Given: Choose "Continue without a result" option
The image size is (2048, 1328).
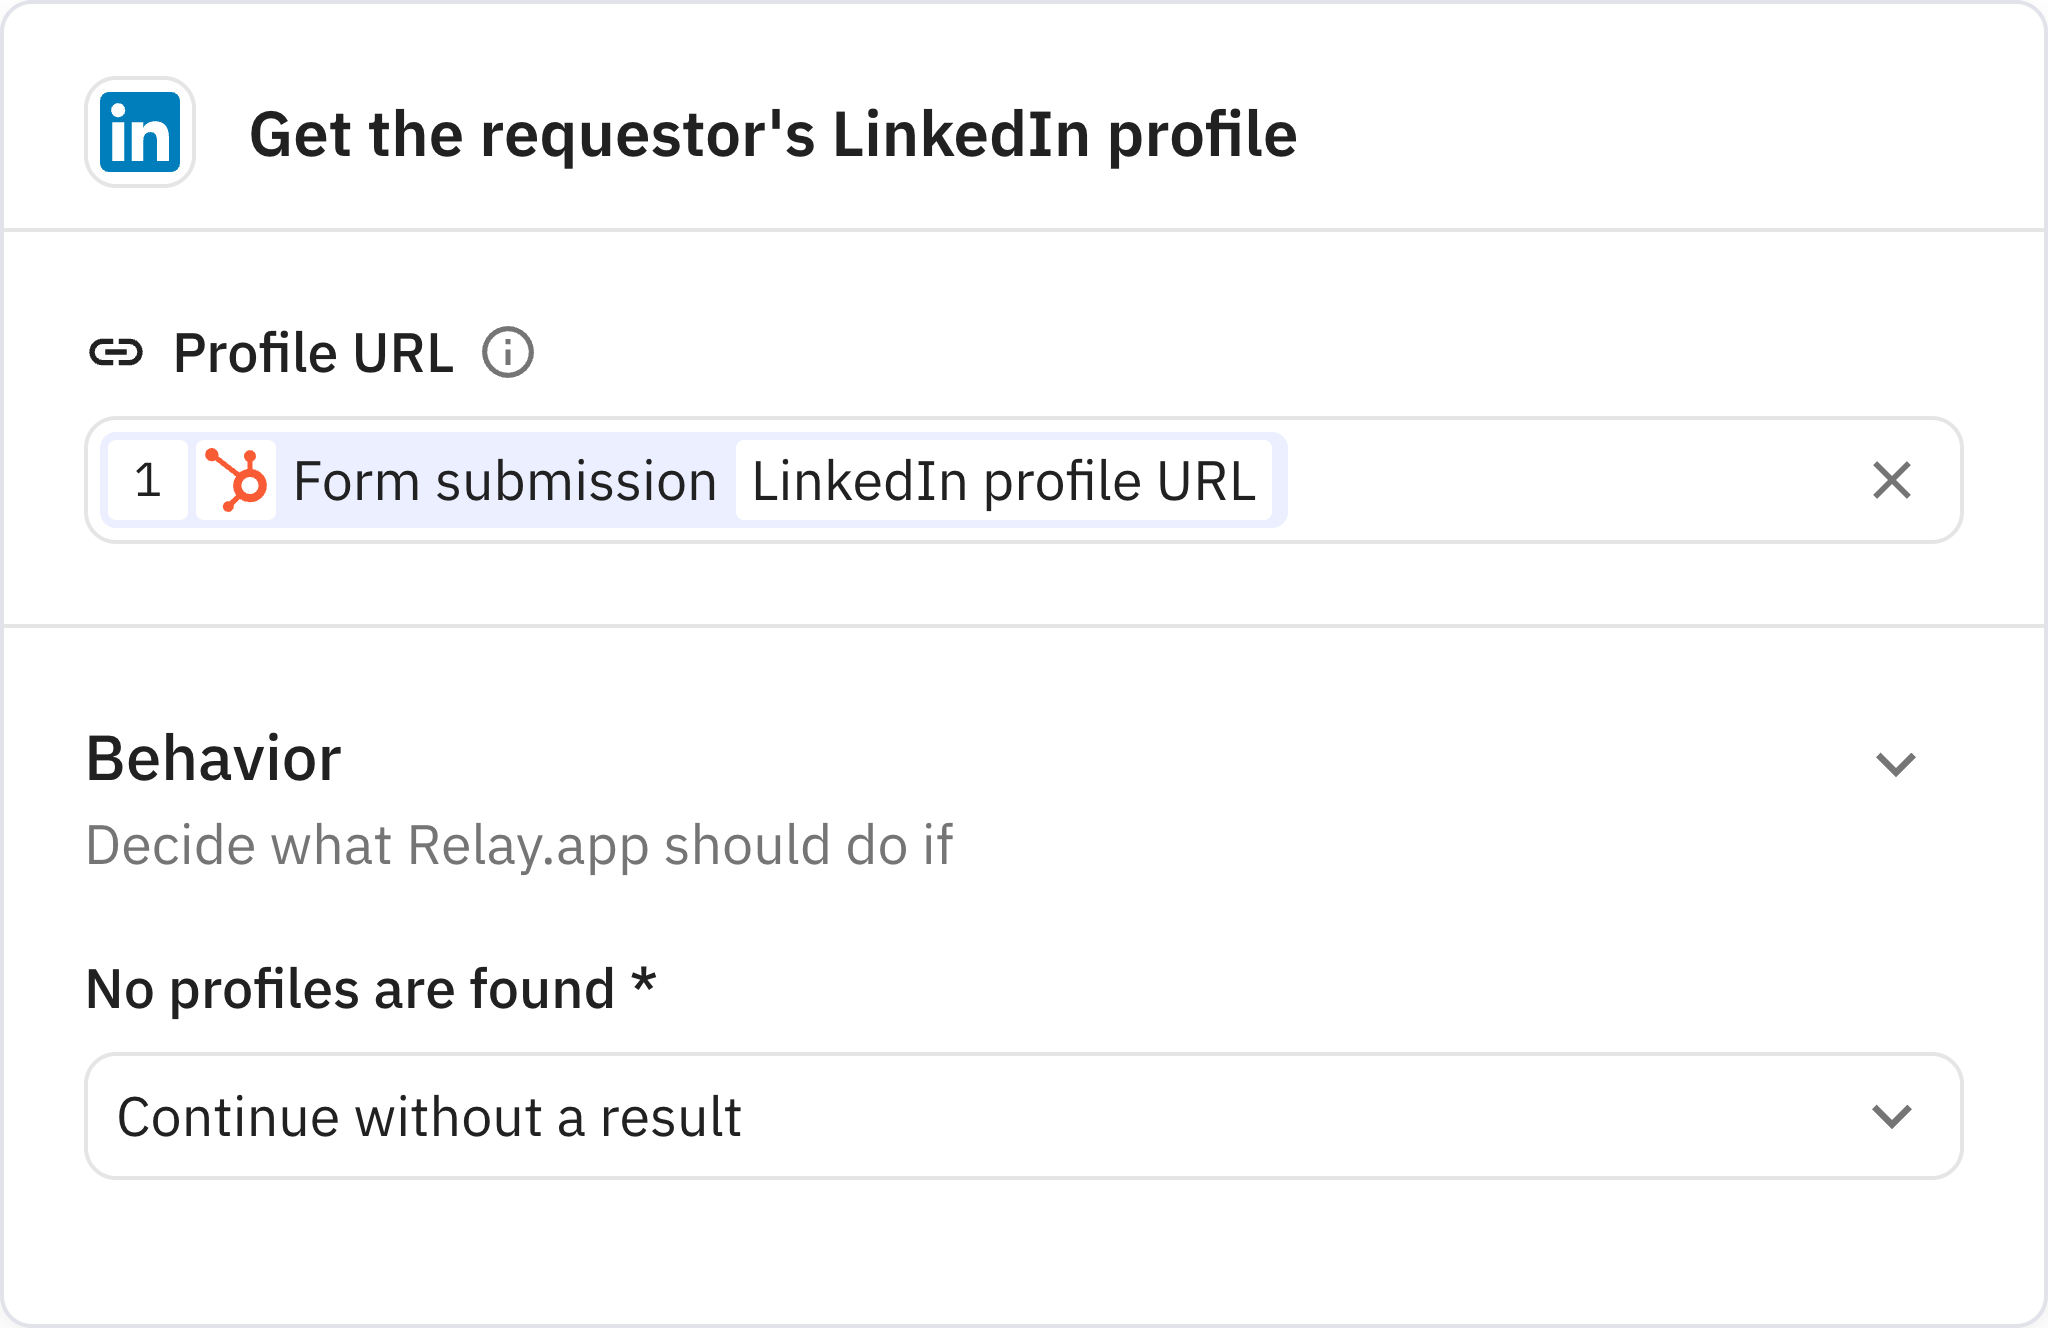Looking at the screenshot, I should tap(430, 1116).
